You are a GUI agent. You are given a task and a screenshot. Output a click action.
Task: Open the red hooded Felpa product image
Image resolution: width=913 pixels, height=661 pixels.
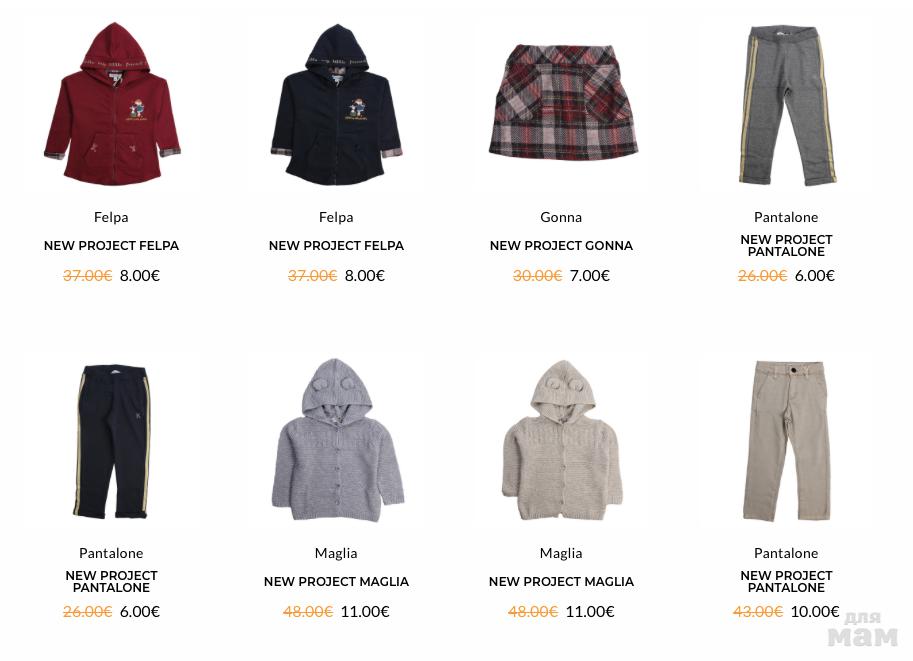pyautogui.click(x=111, y=104)
